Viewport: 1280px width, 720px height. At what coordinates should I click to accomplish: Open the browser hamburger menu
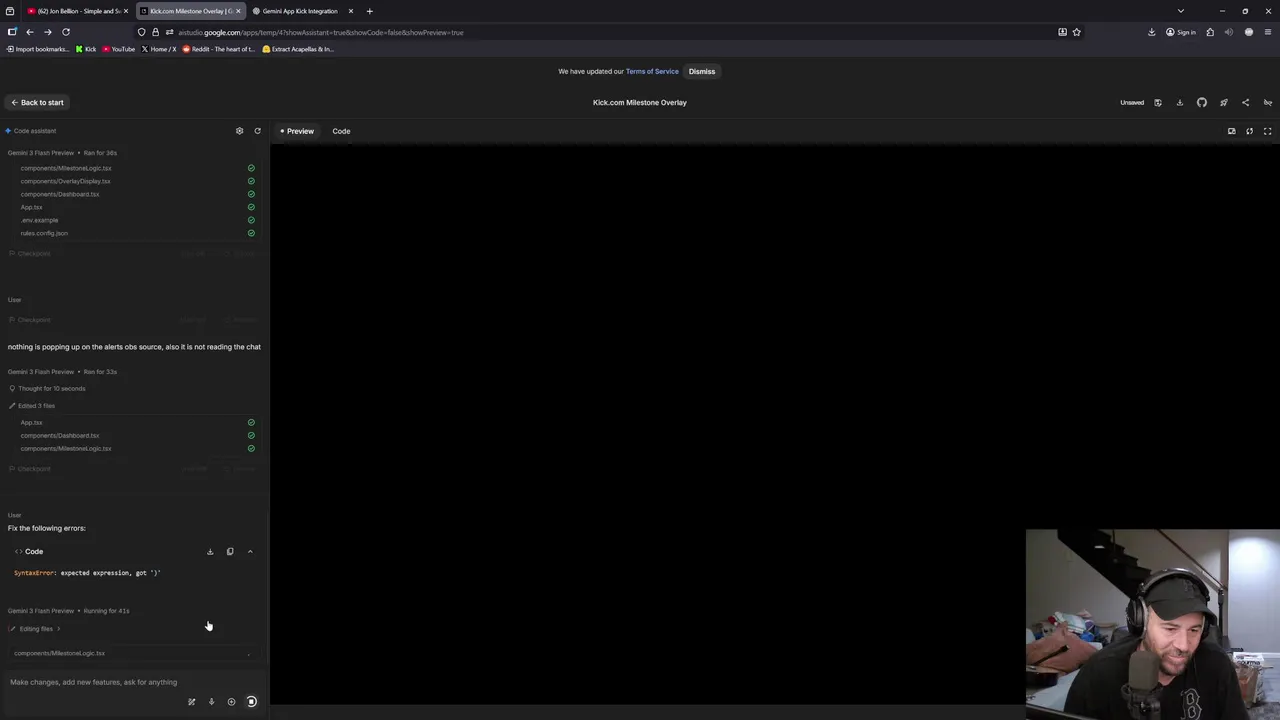[x=1267, y=32]
